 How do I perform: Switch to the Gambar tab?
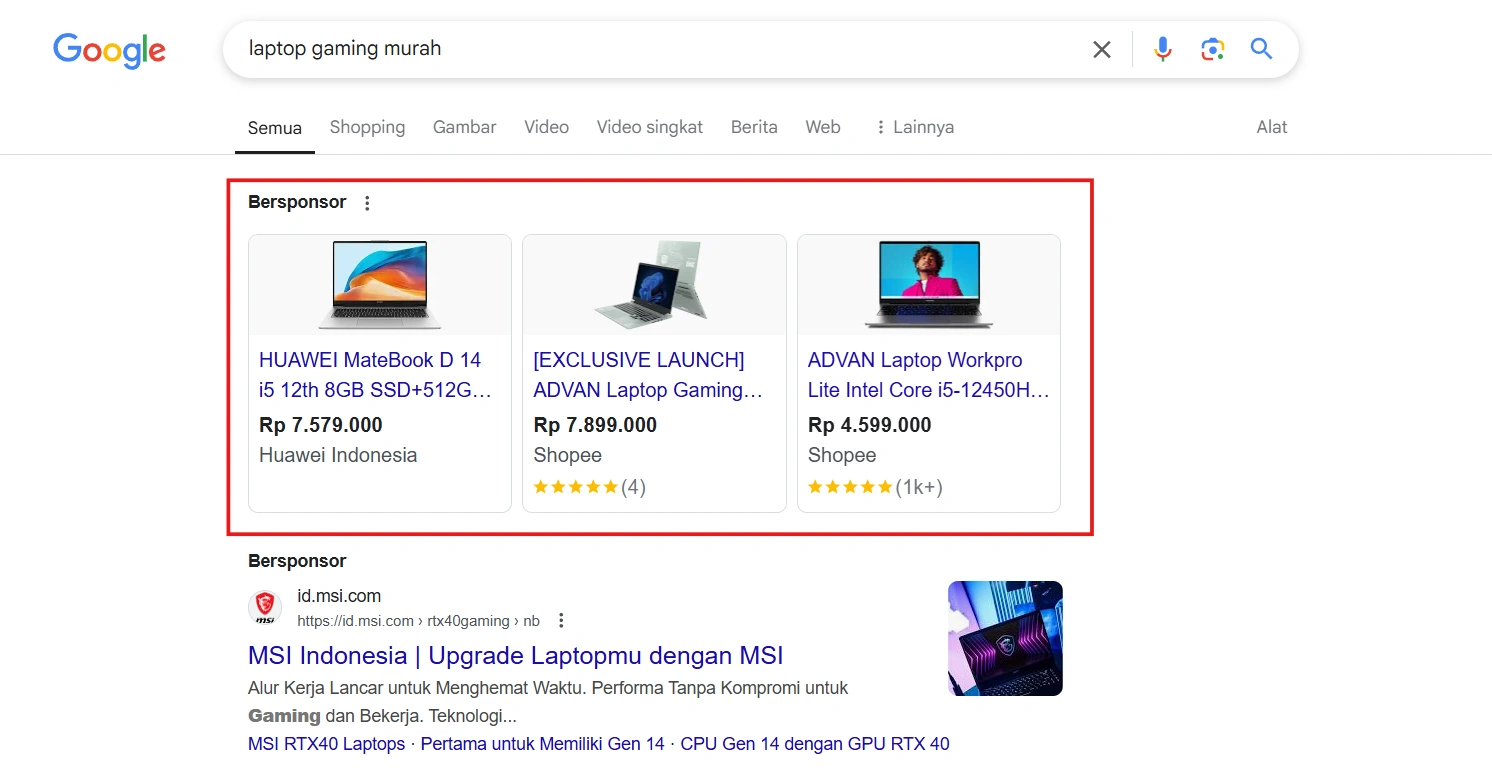pos(464,127)
